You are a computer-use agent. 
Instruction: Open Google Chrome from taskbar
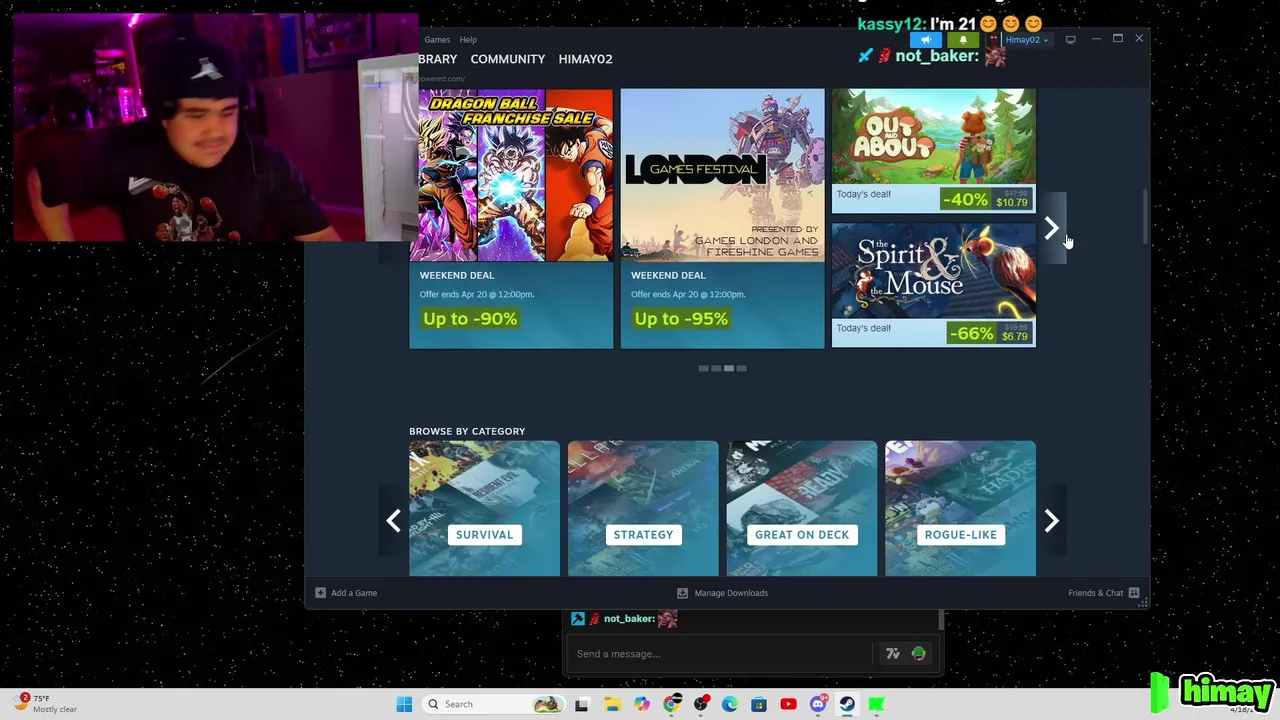click(671, 704)
